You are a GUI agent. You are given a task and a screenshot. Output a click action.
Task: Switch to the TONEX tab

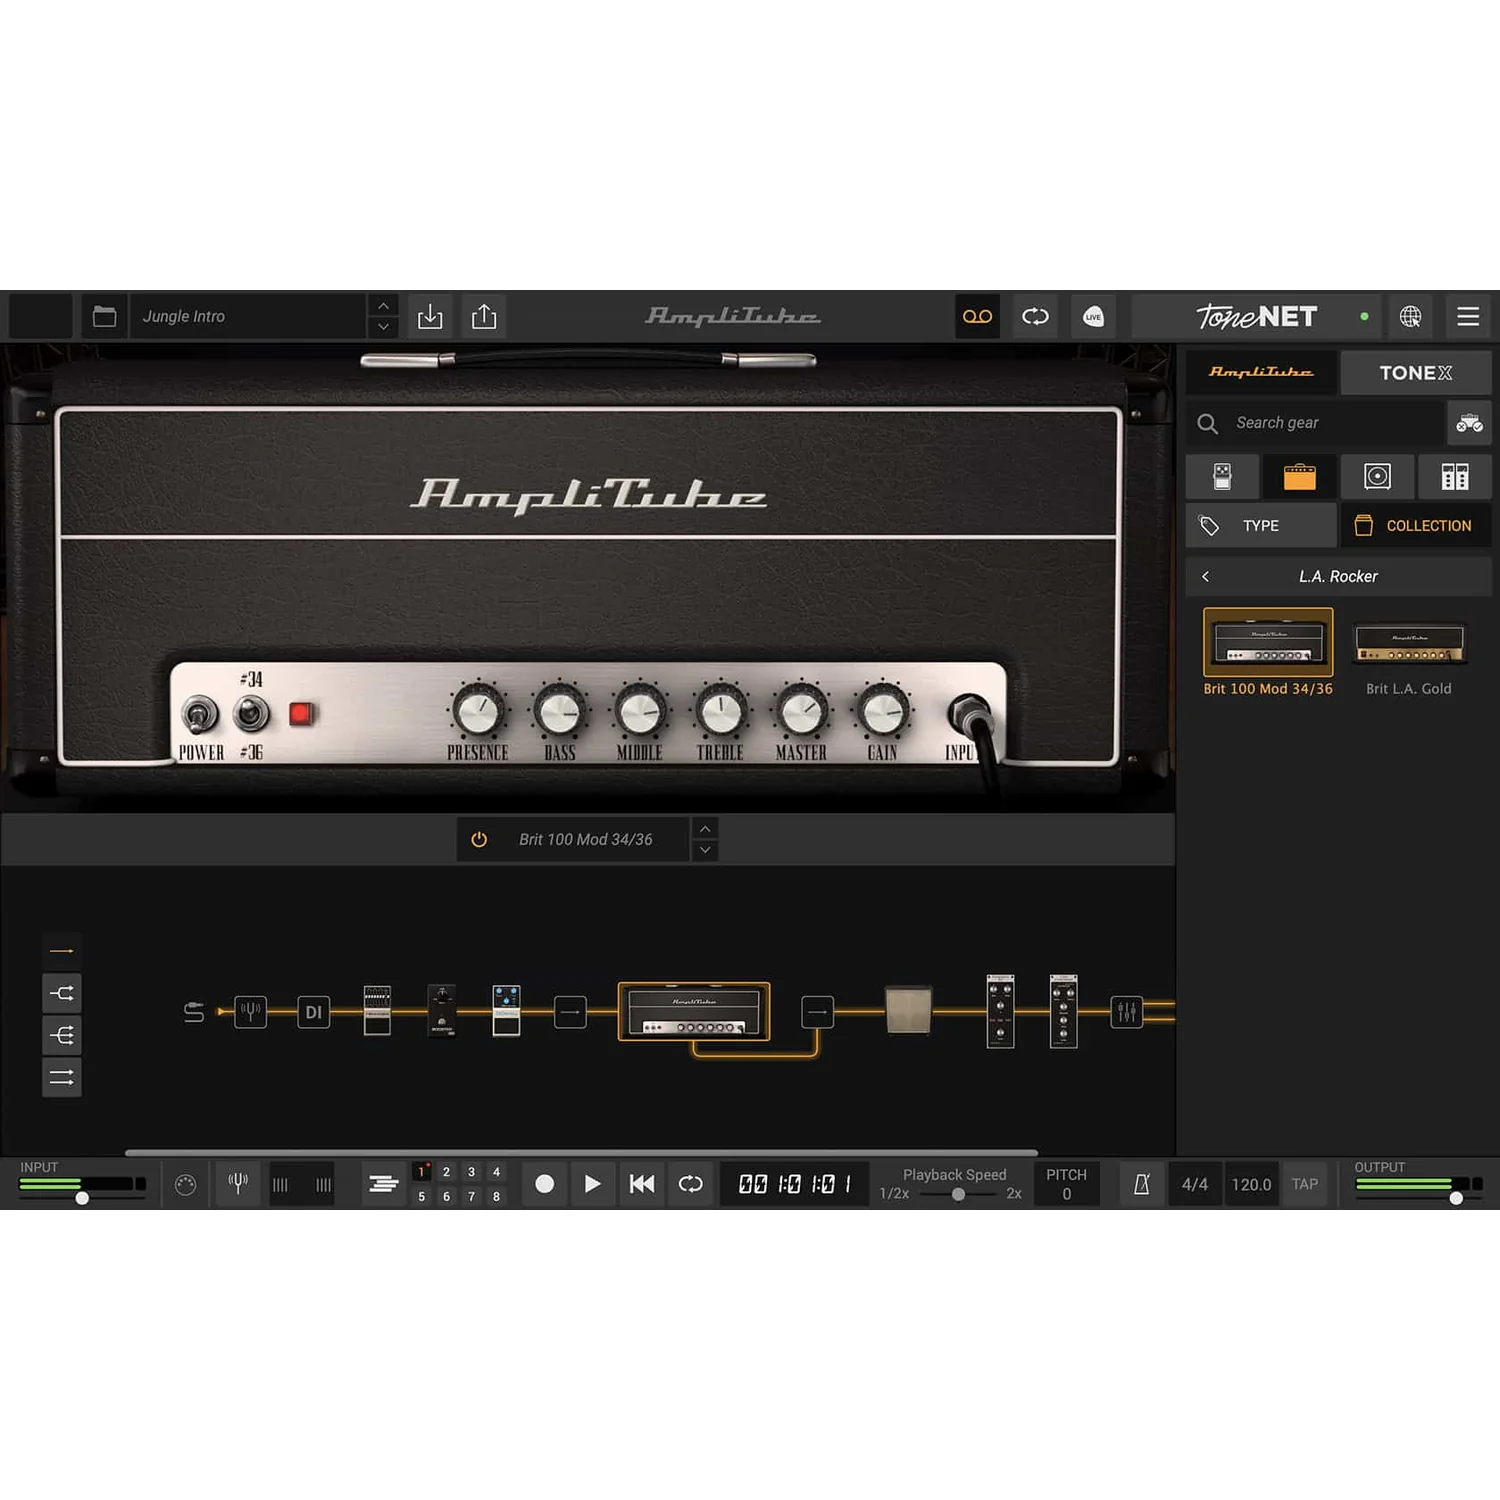1416,373
